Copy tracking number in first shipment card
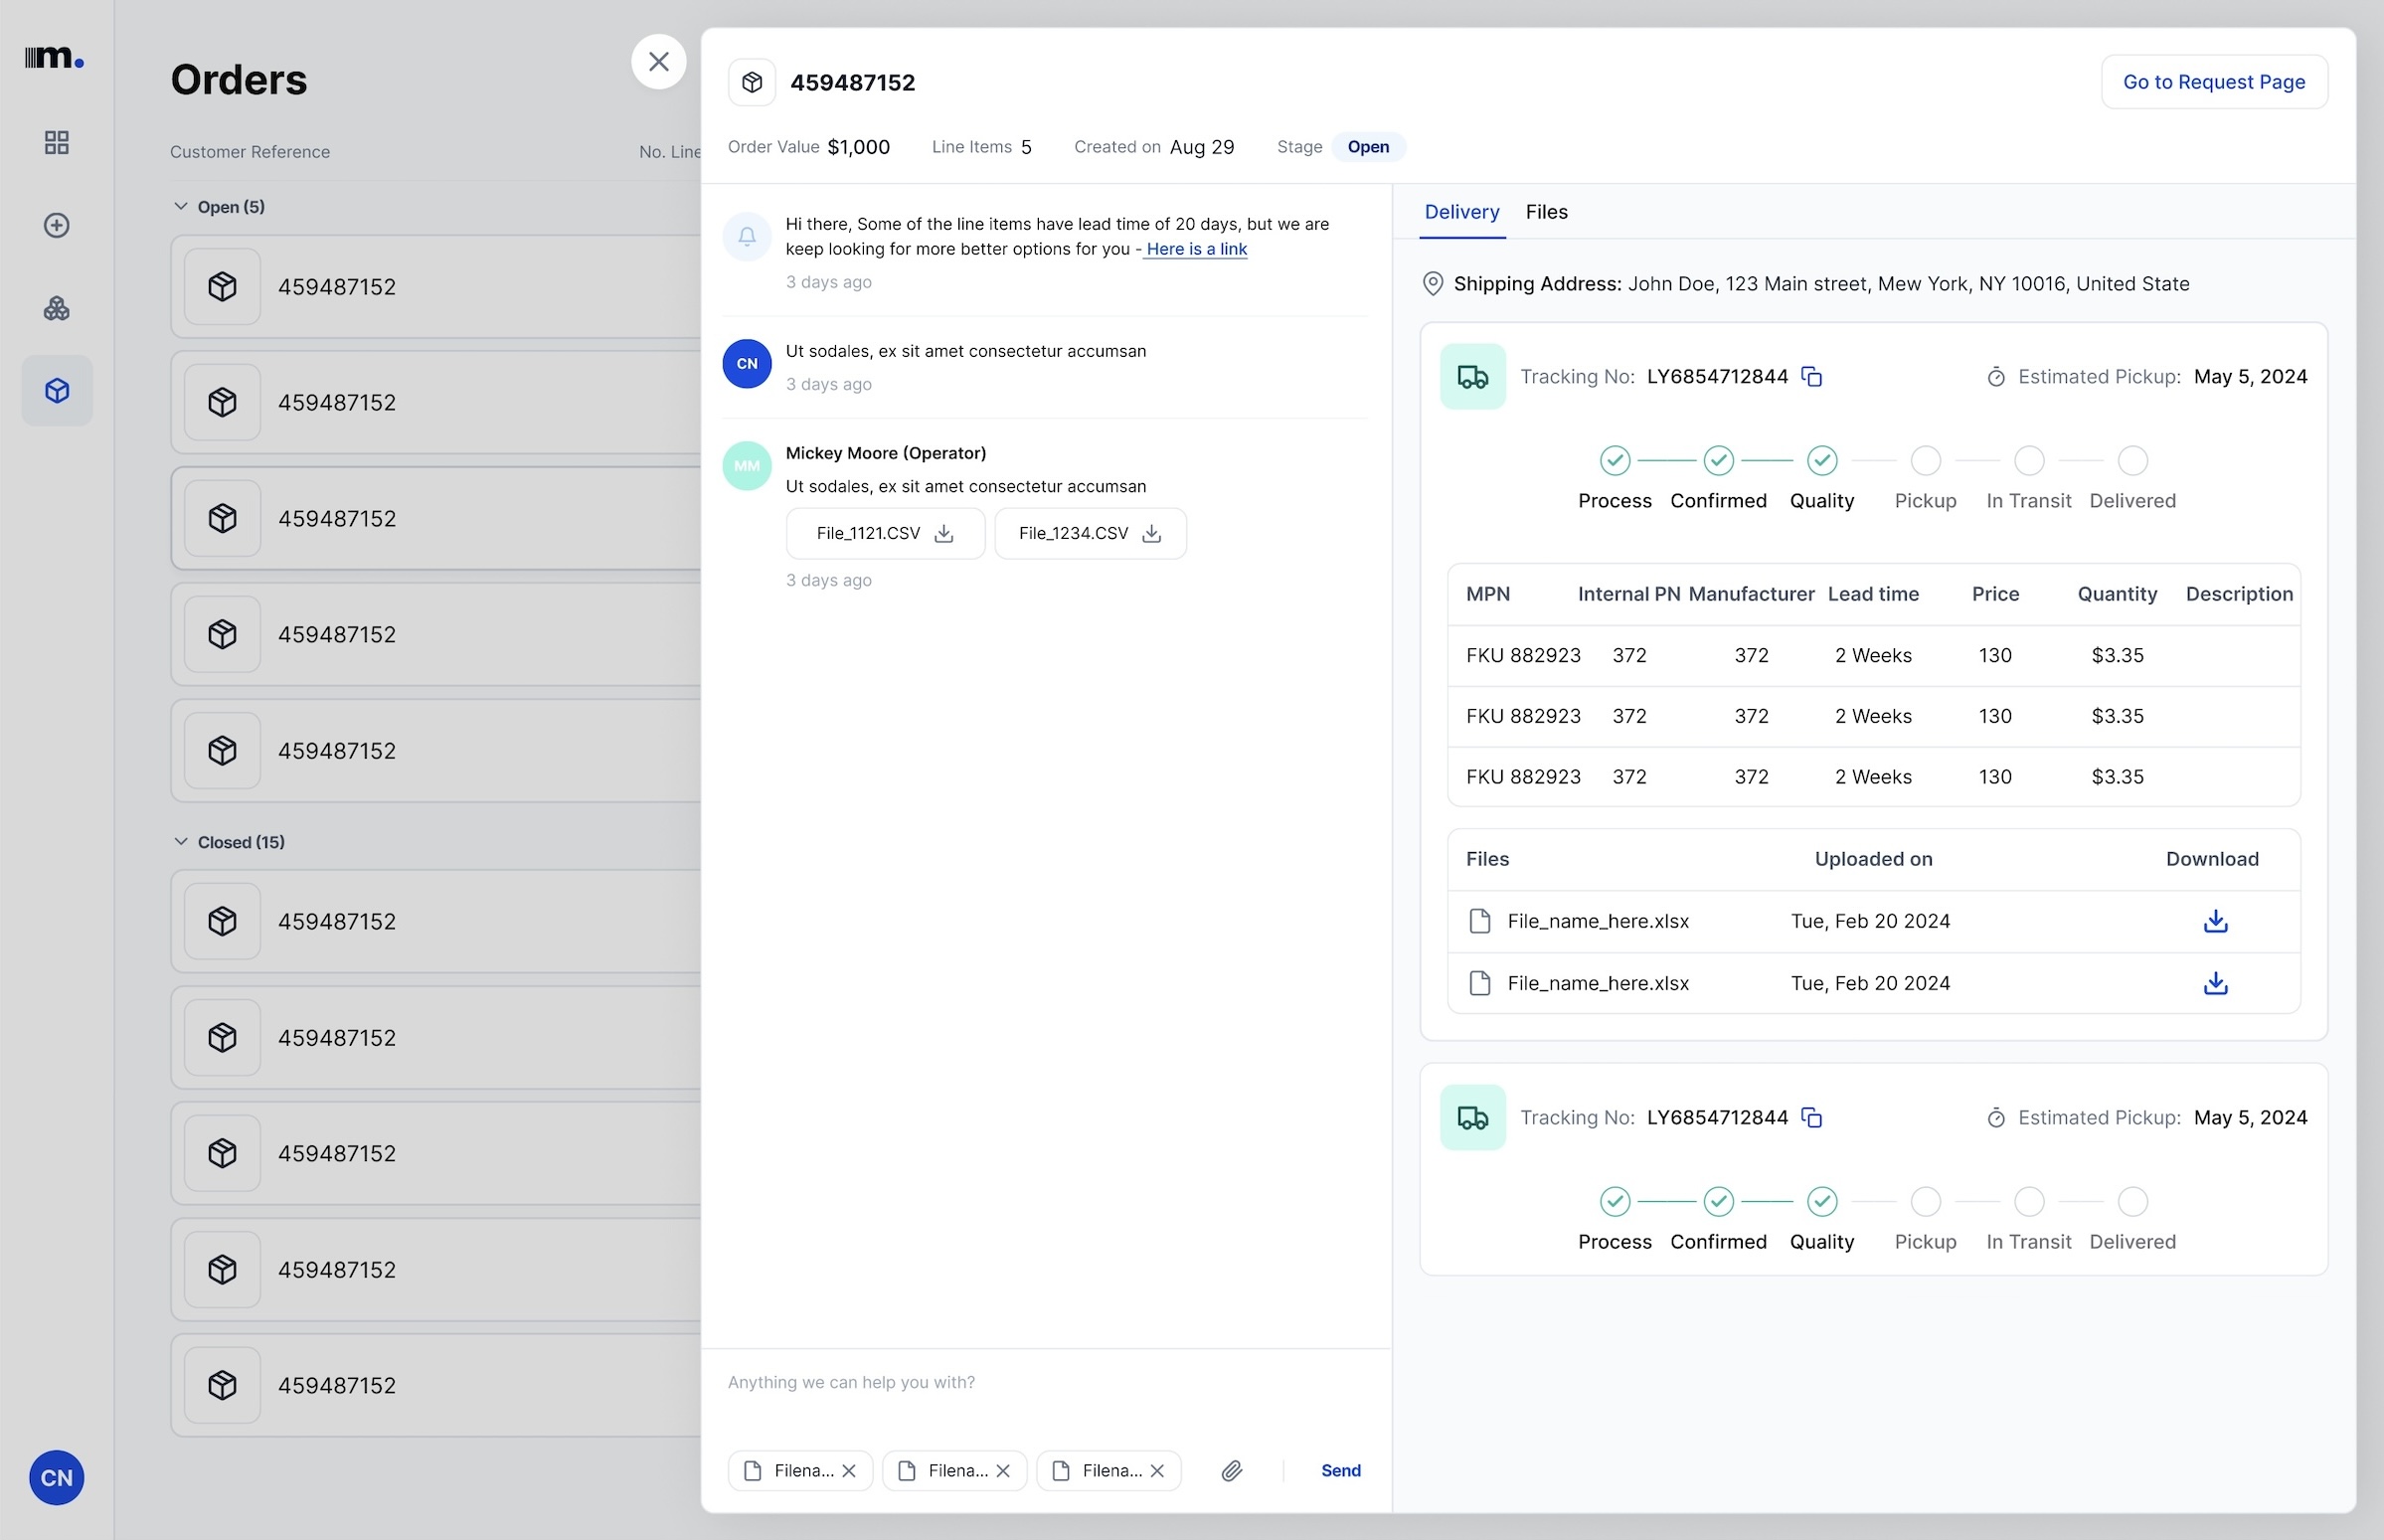2384x1540 pixels. (x=1811, y=377)
